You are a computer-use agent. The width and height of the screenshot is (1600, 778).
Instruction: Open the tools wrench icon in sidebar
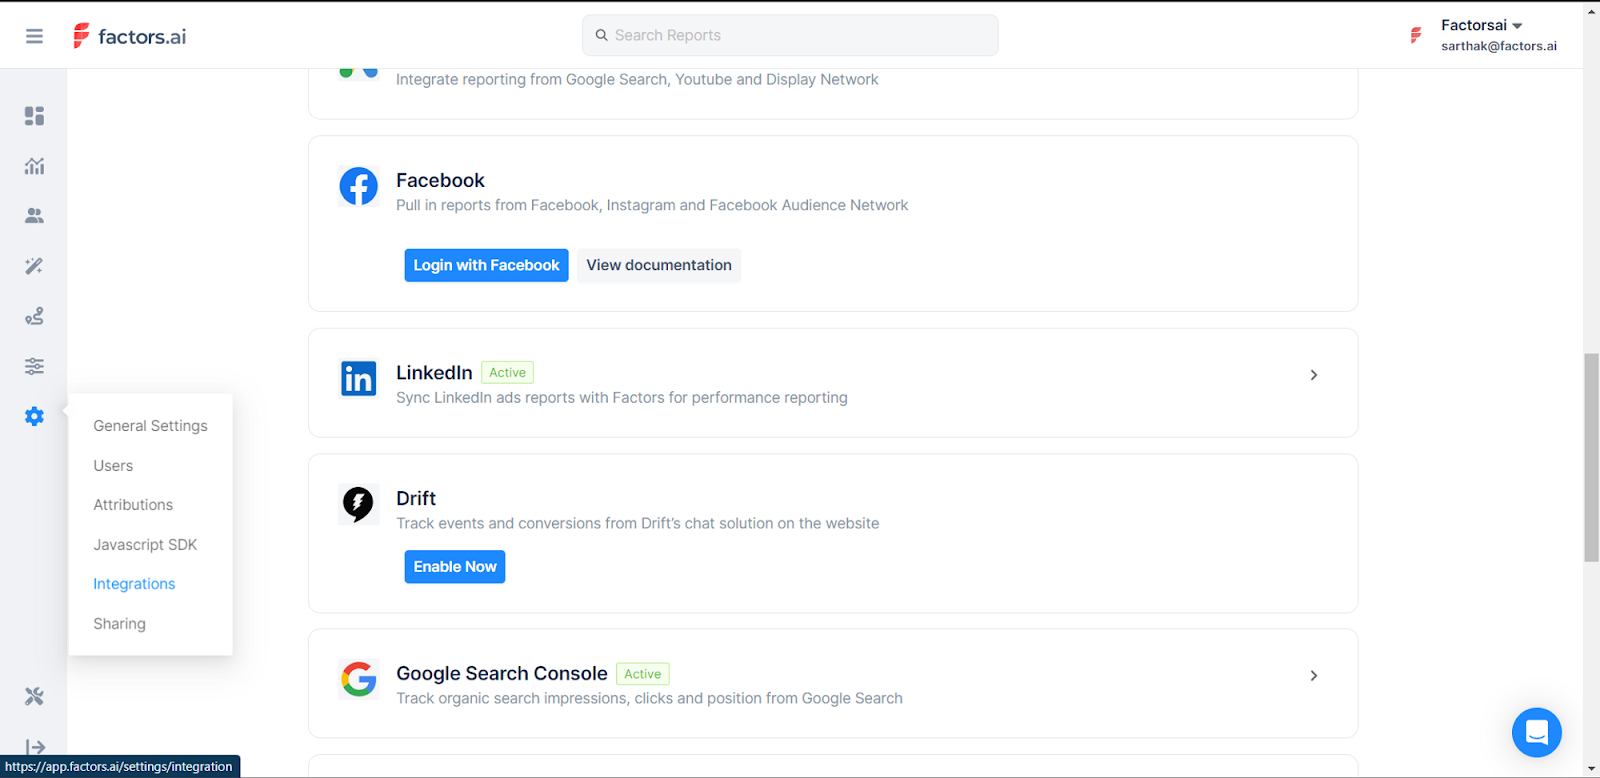click(x=34, y=696)
